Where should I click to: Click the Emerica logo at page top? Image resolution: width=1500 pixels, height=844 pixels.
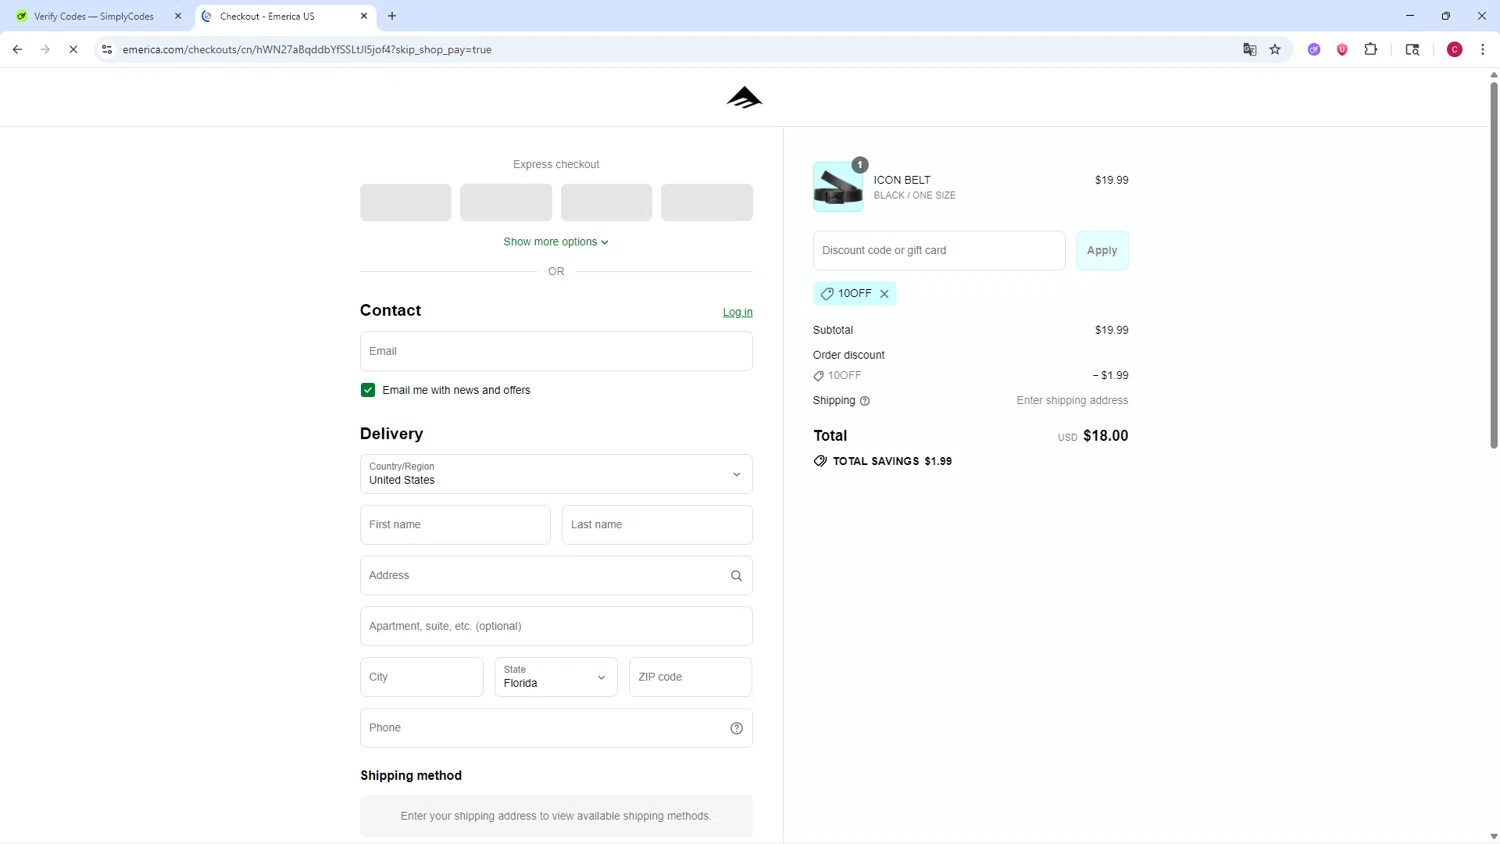[x=744, y=97]
